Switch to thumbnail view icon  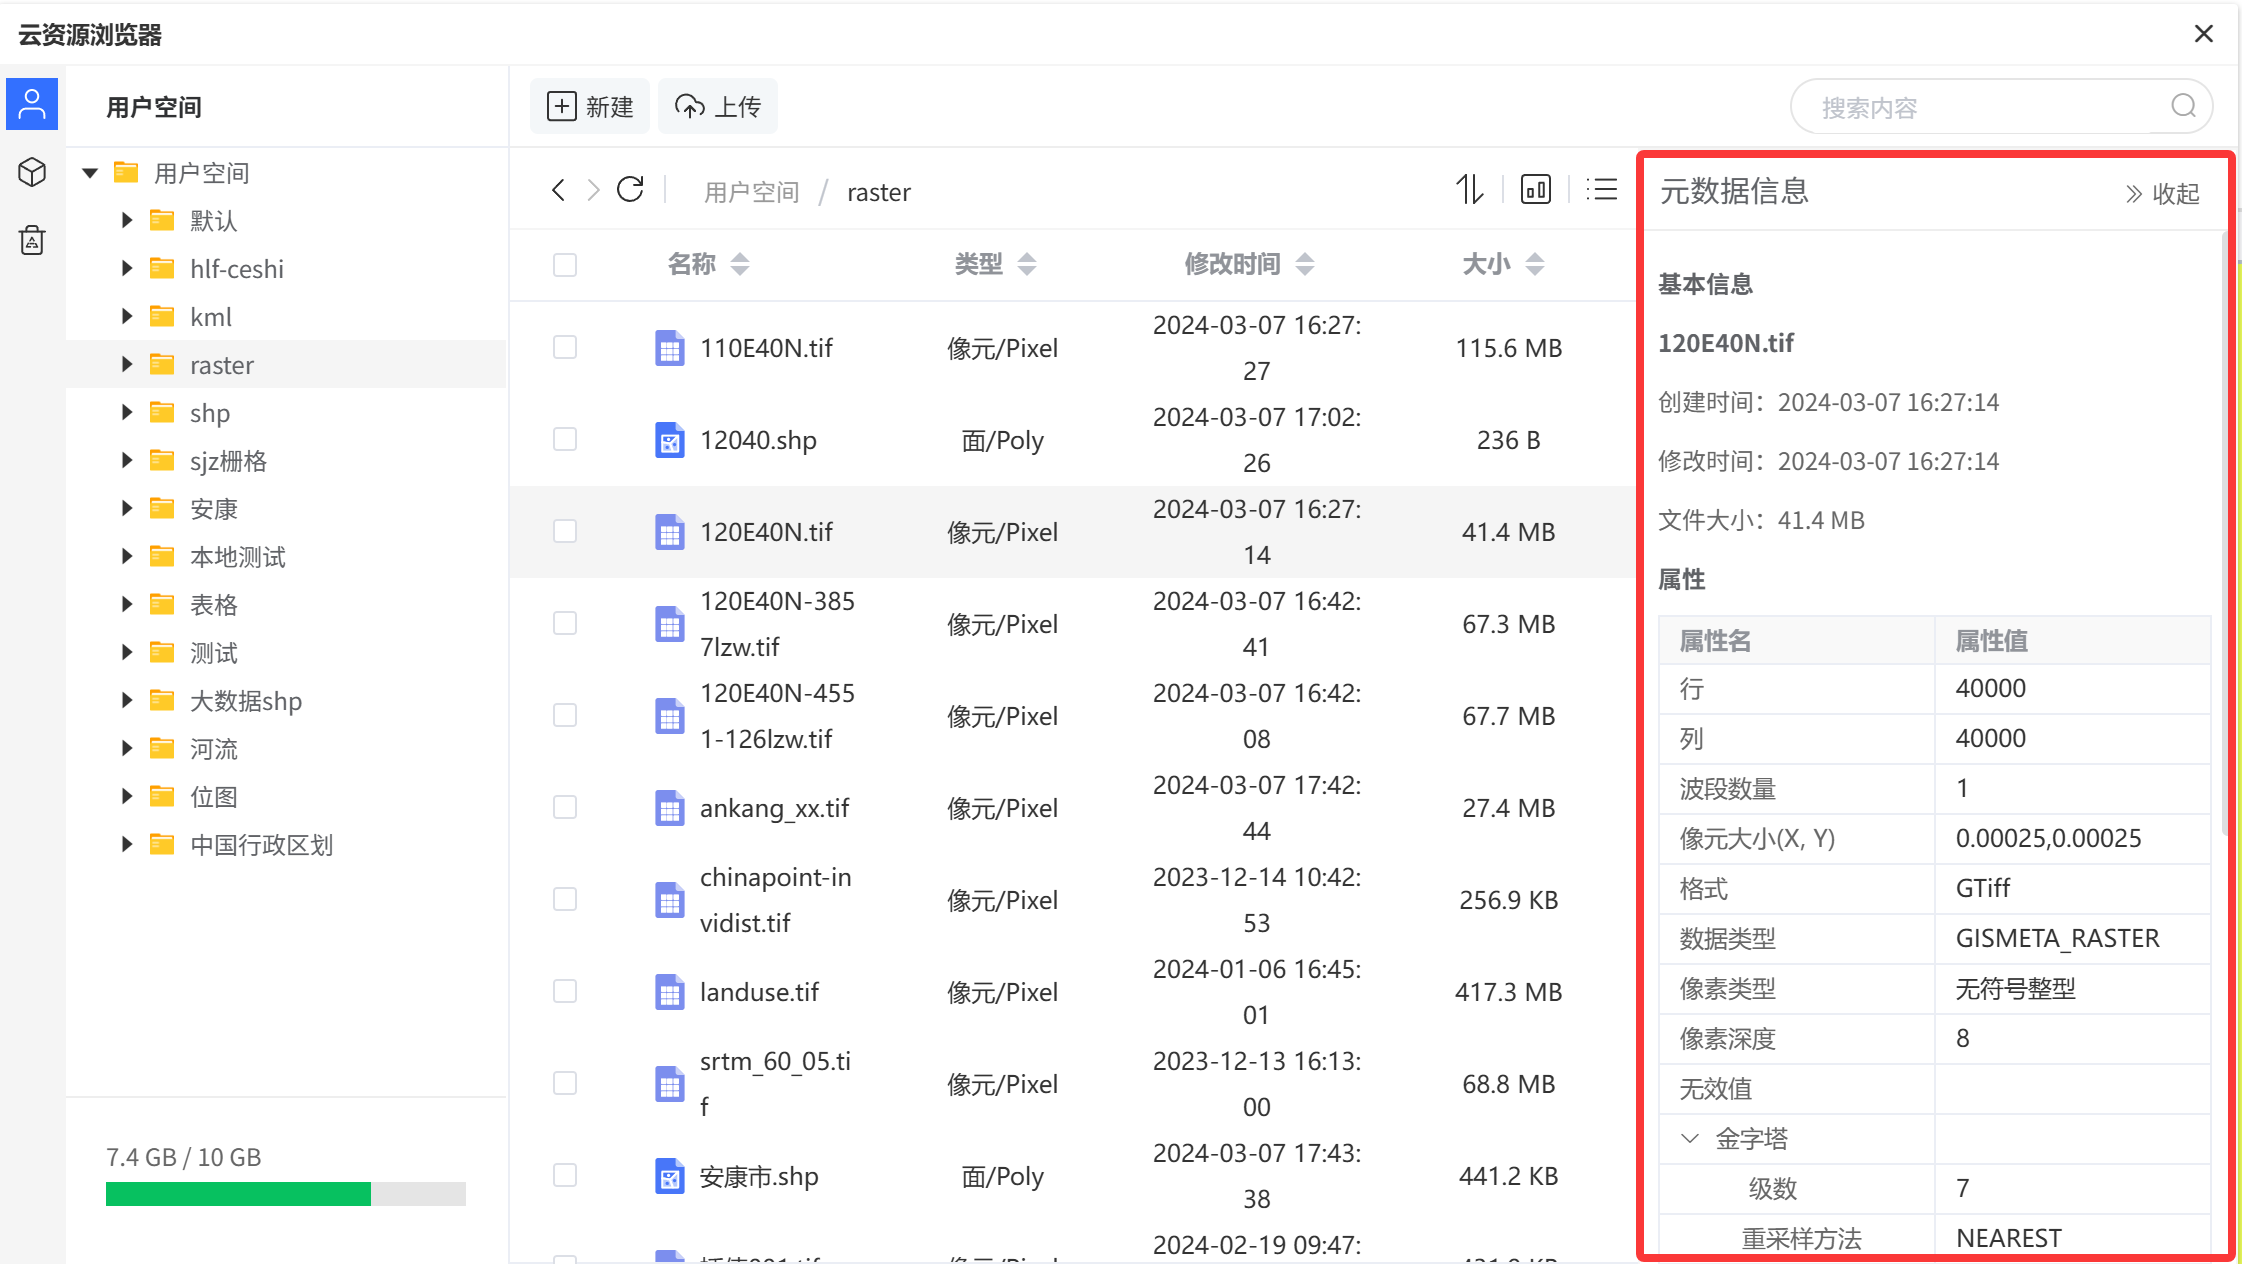pos(1535,189)
